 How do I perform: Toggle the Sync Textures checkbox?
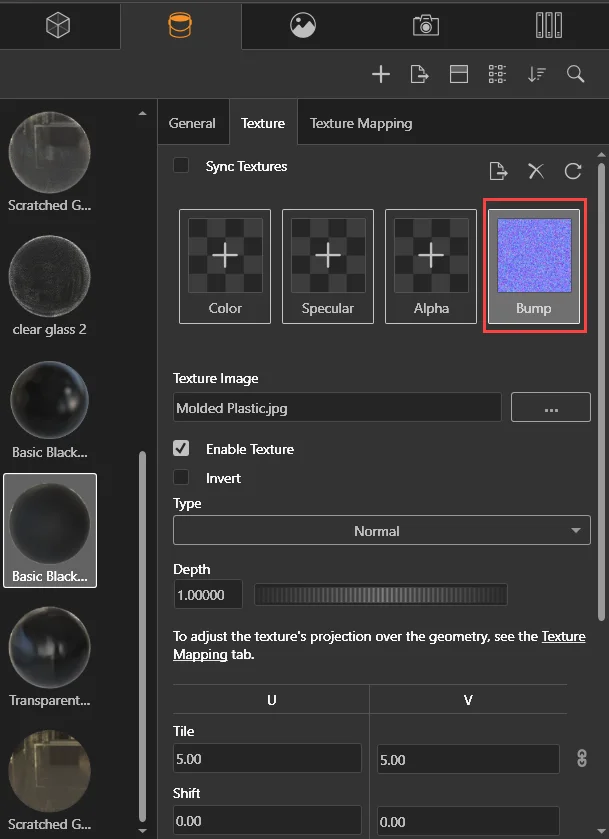pyautogui.click(x=181, y=166)
